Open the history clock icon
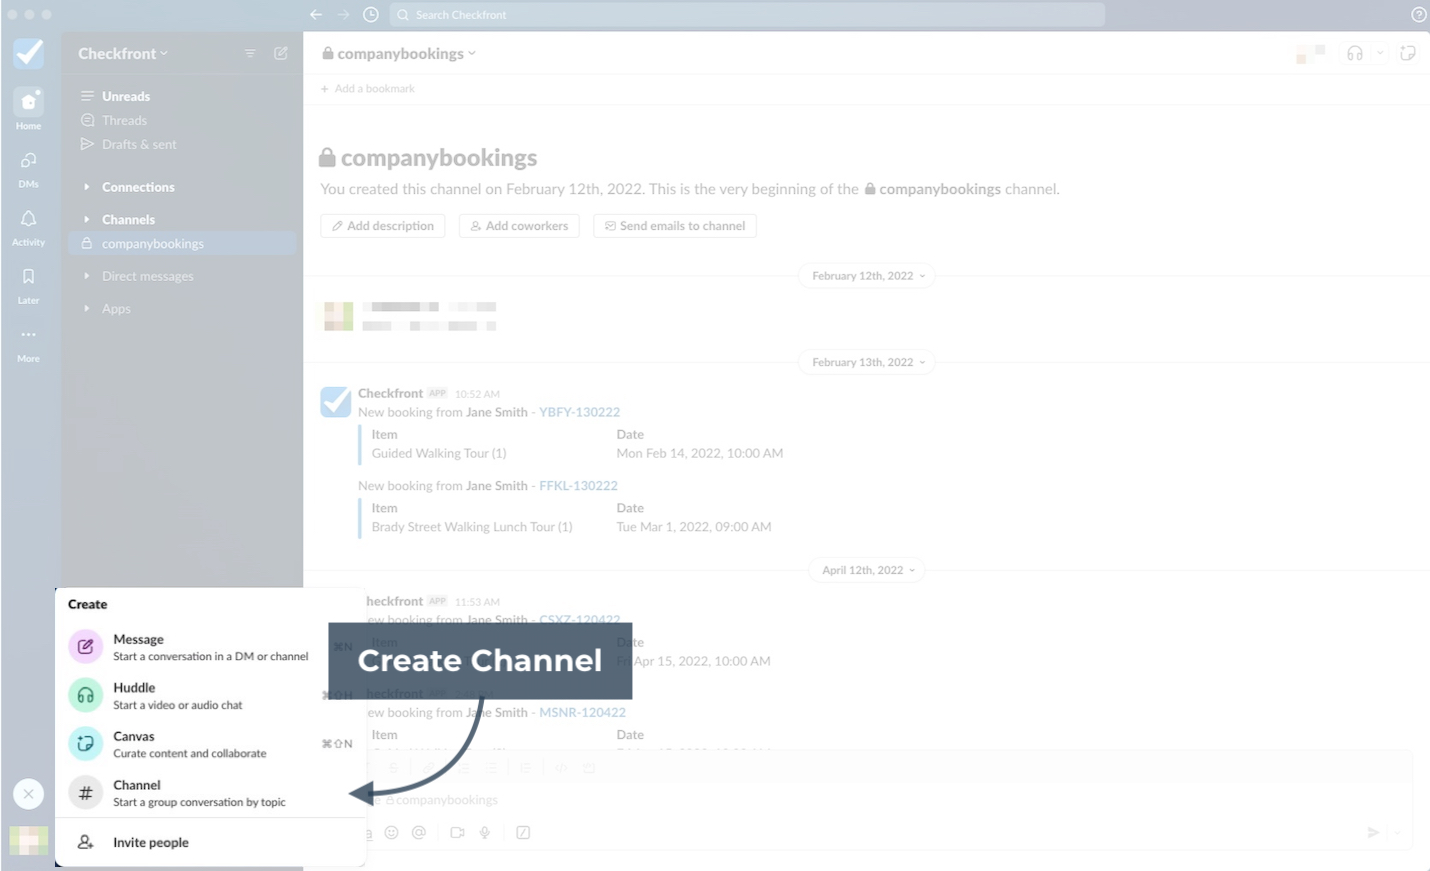Image resolution: width=1430 pixels, height=871 pixels. [371, 15]
